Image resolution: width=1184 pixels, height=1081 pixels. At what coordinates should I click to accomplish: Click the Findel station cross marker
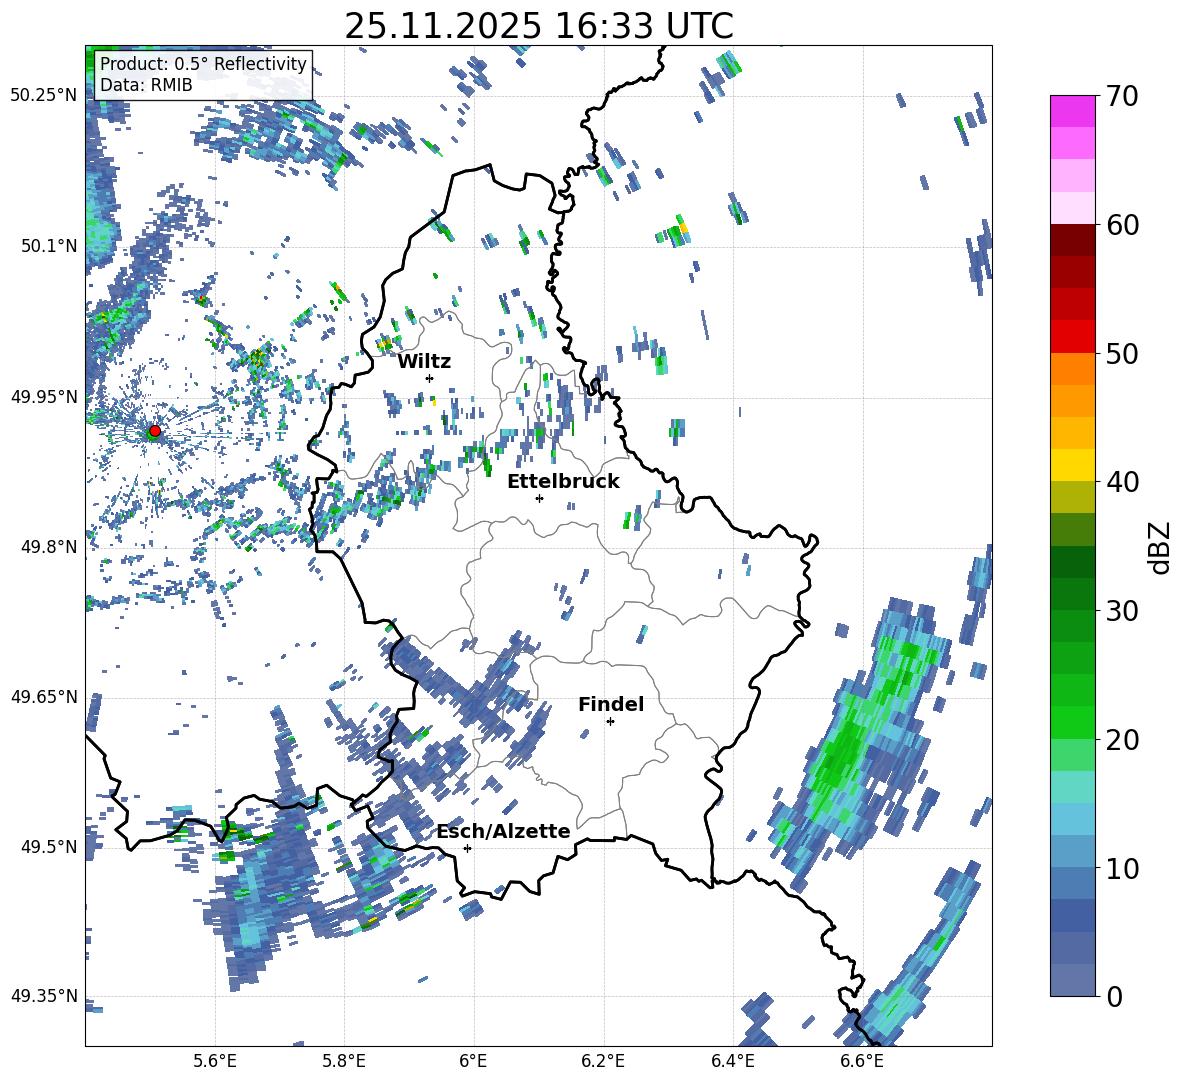pos(610,722)
